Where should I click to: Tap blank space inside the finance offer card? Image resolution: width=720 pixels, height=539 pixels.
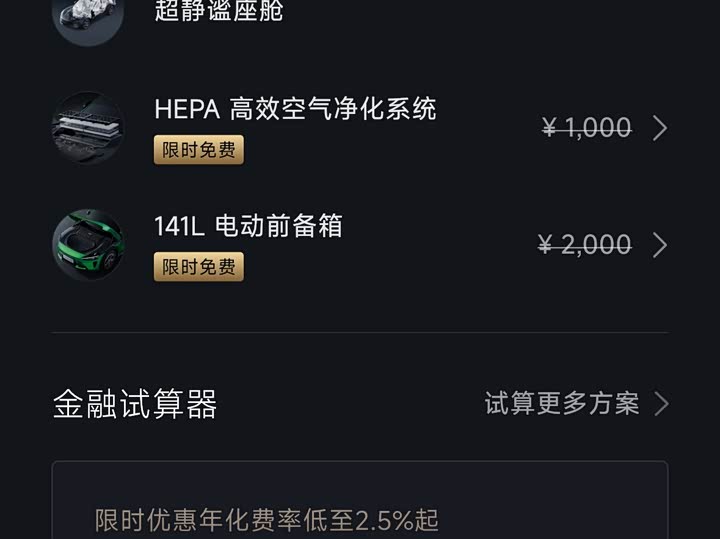coord(560,495)
